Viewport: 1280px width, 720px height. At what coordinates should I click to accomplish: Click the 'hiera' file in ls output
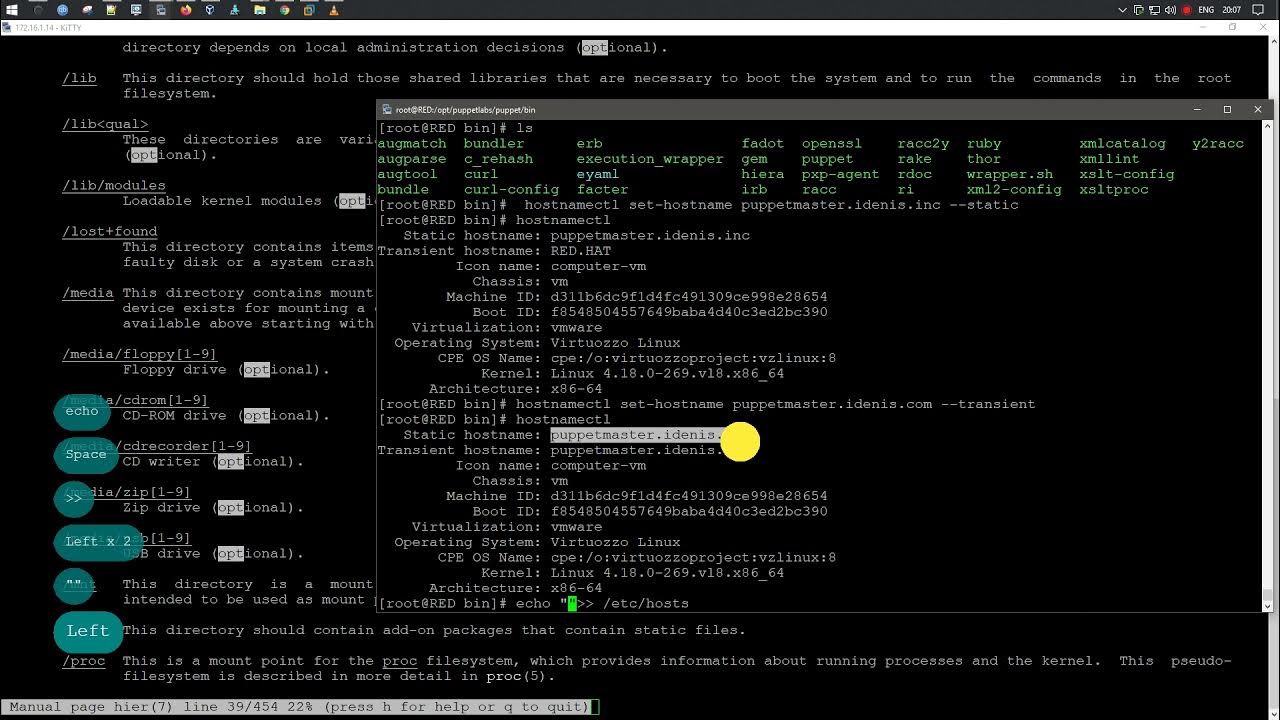pos(762,174)
